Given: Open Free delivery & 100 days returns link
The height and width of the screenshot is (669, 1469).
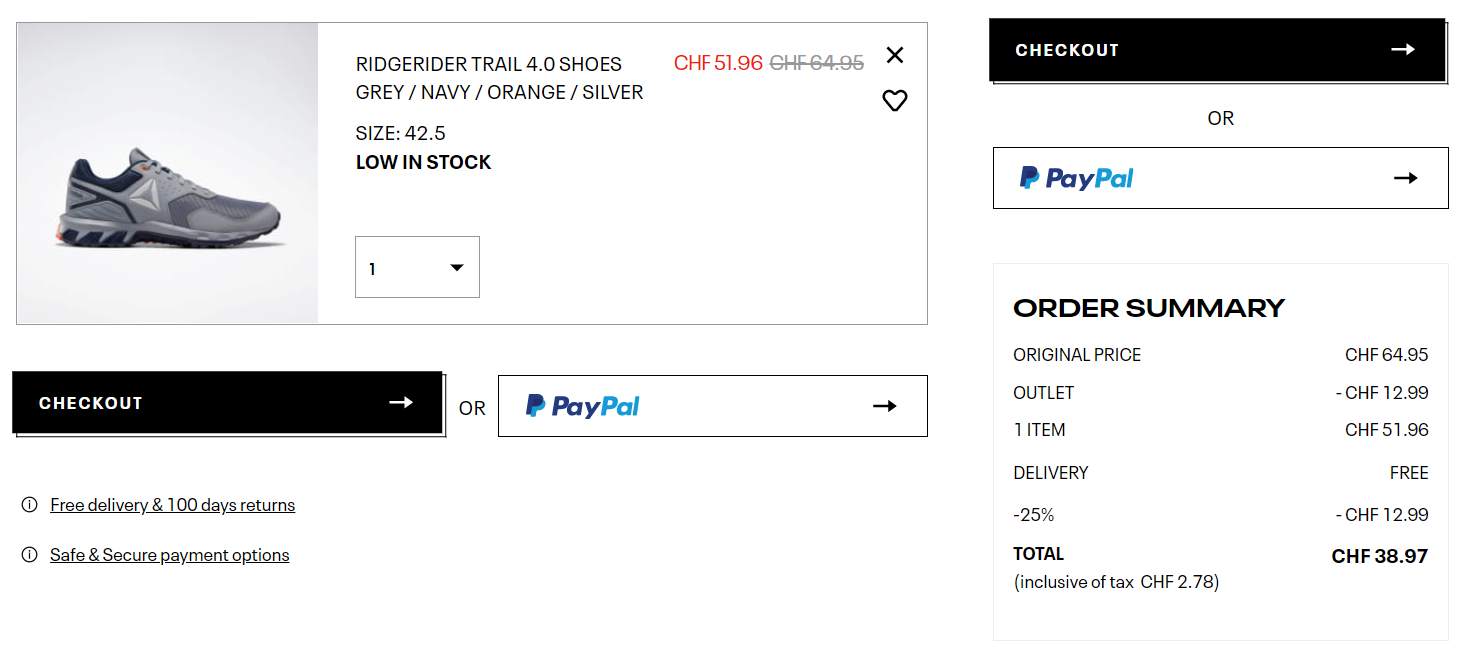Looking at the screenshot, I should (173, 505).
